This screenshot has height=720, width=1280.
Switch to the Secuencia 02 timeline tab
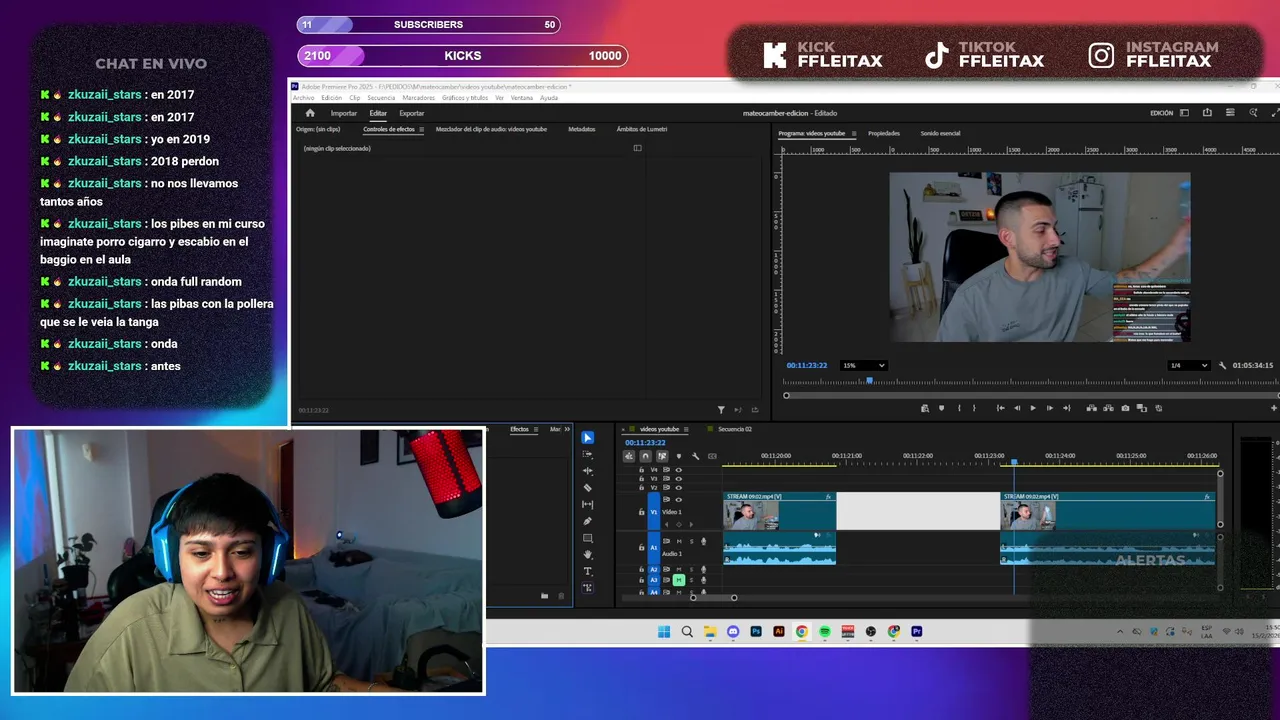(735, 429)
